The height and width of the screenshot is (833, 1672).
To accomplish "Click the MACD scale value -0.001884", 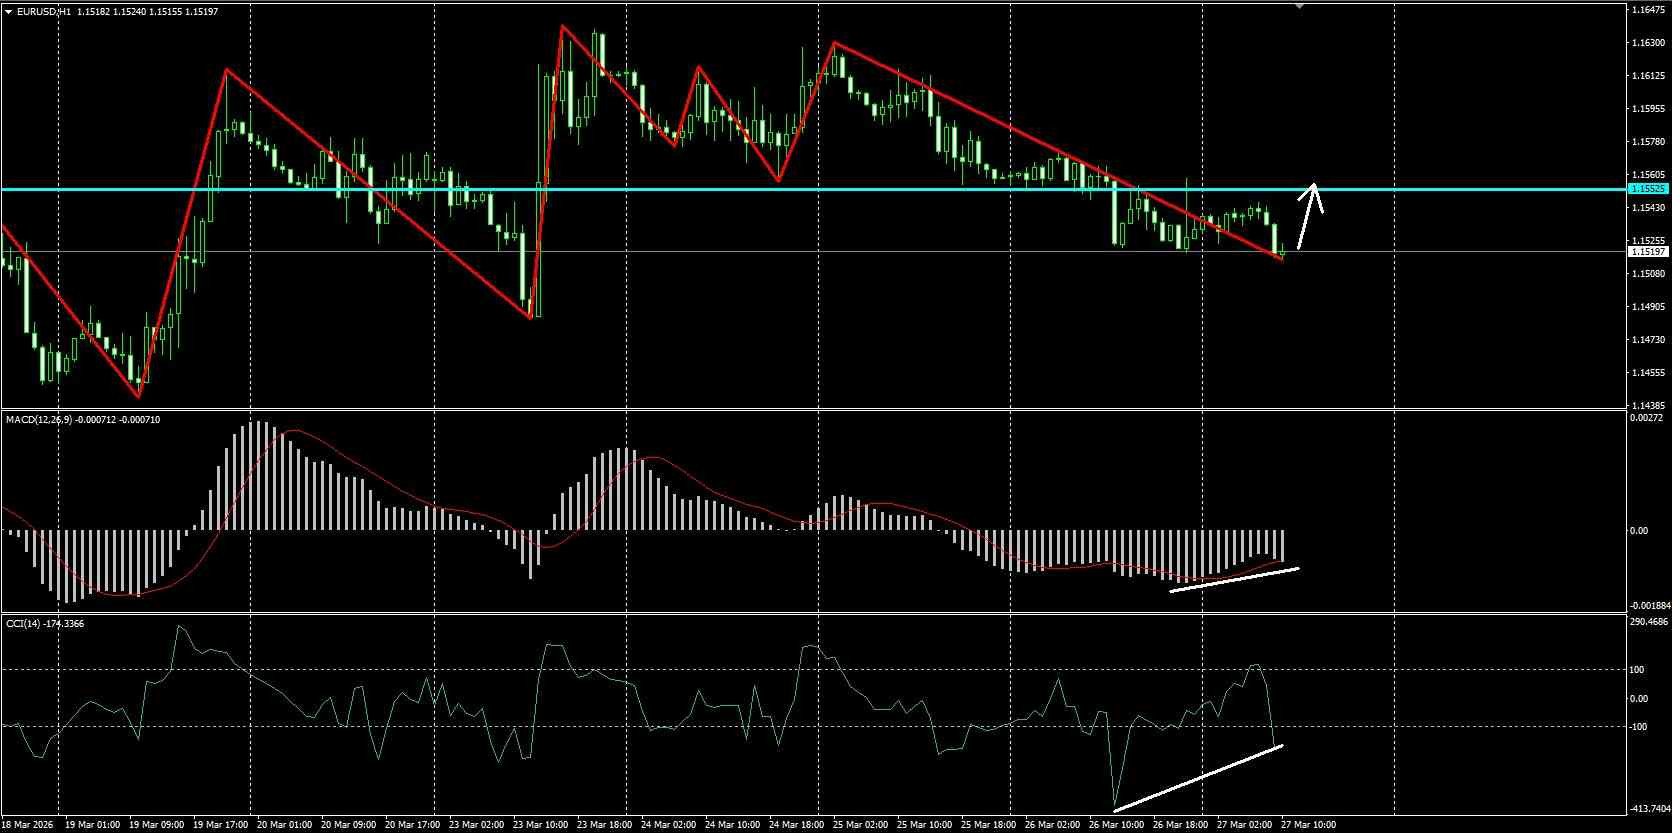I will (x=1650, y=606).
